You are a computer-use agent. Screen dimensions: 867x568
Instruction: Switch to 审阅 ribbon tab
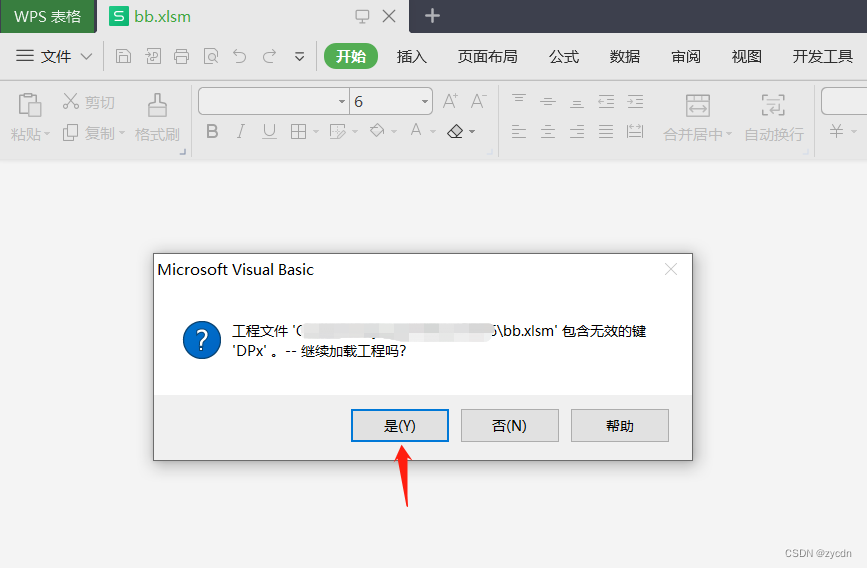pyautogui.click(x=686, y=56)
